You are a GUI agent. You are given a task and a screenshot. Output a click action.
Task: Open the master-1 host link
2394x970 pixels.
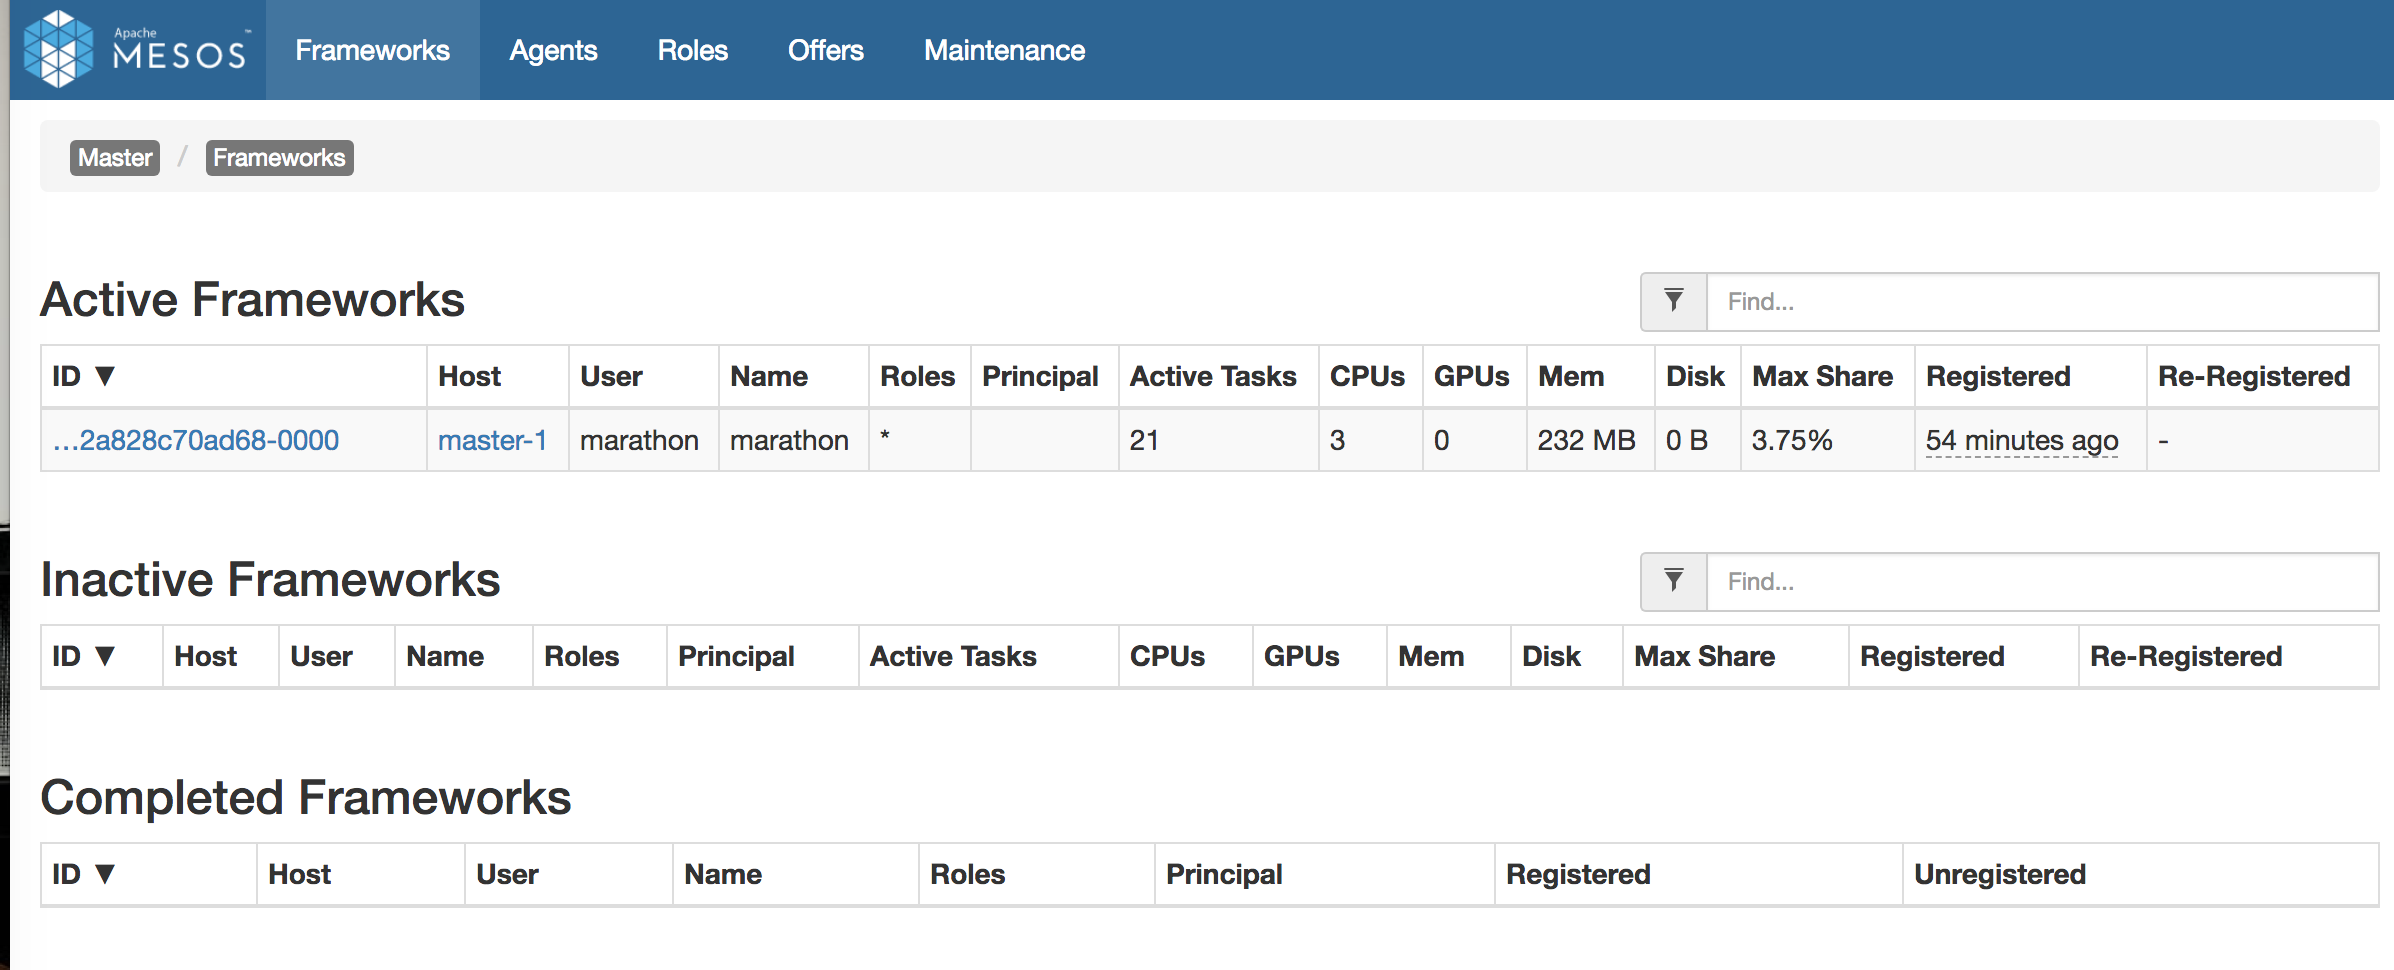click(492, 440)
